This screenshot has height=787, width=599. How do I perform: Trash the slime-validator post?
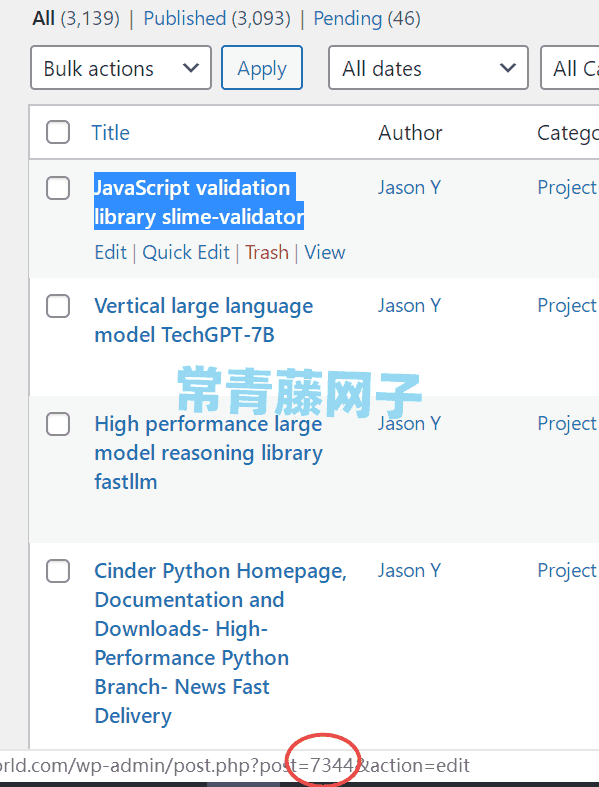[x=267, y=252]
